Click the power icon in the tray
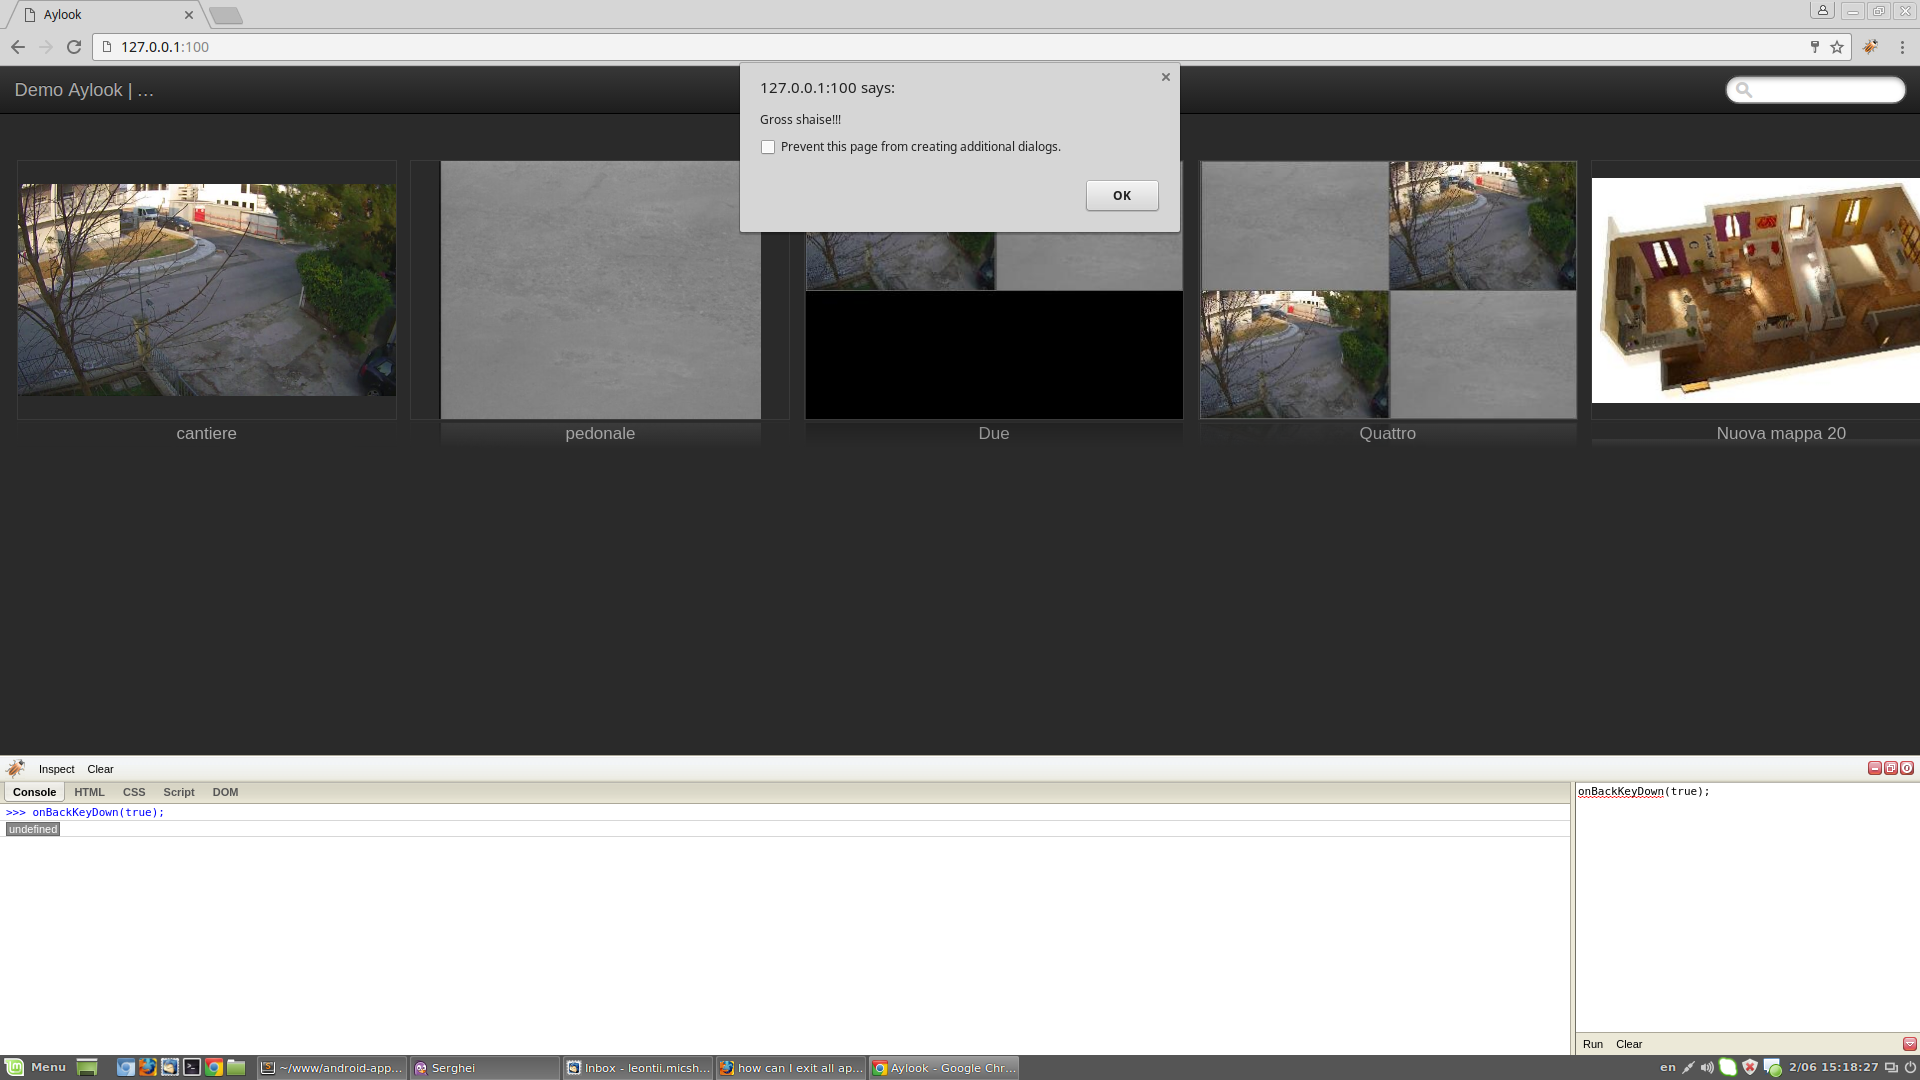 tap(1910, 1068)
